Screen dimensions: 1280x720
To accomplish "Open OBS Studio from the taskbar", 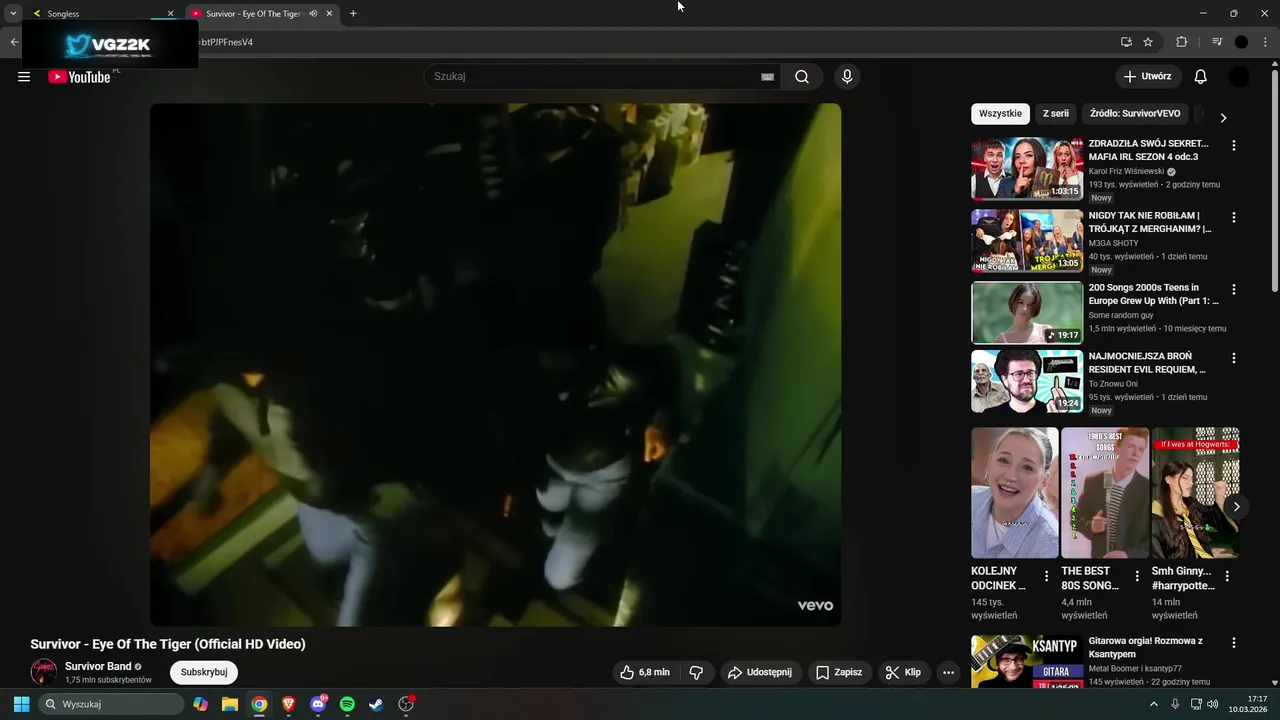I will point(406,704).
